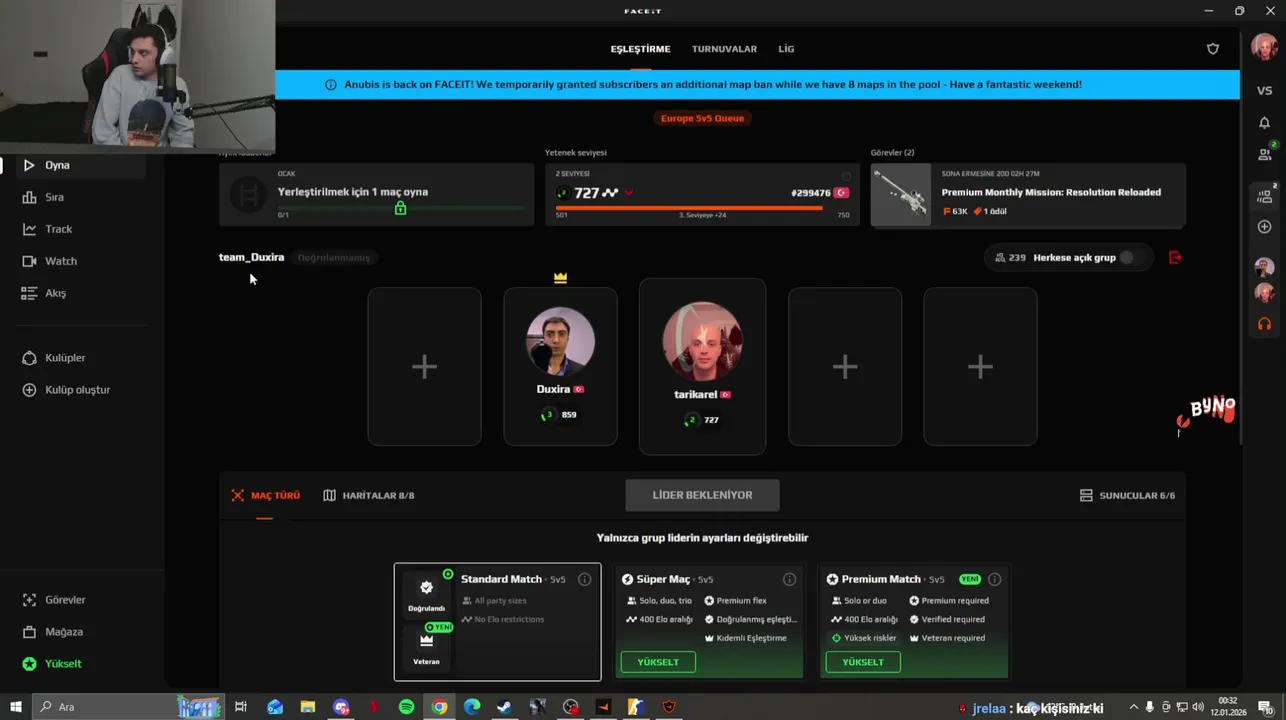Open Google Chrome from the taskbar
This screenshot has height=720, width=1286.
click(439, 707)
